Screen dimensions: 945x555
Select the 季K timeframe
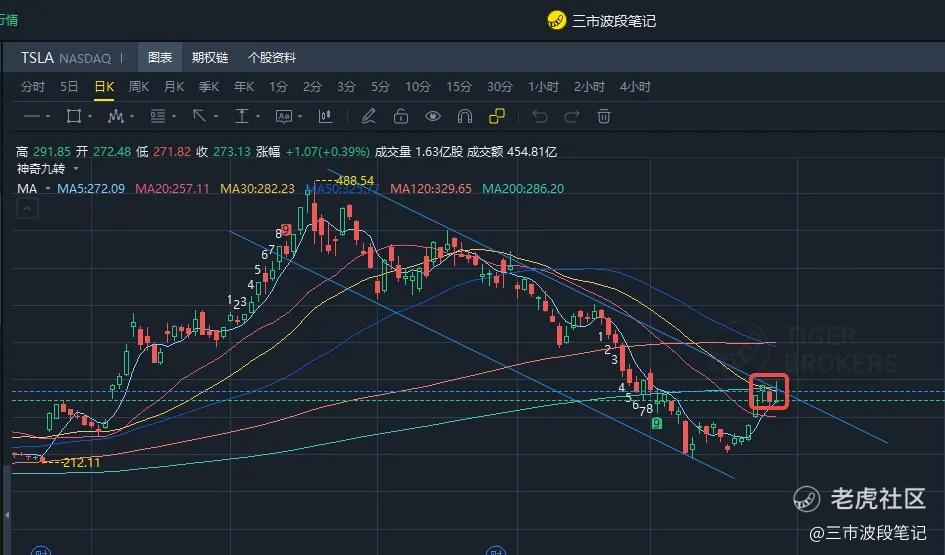209,87
